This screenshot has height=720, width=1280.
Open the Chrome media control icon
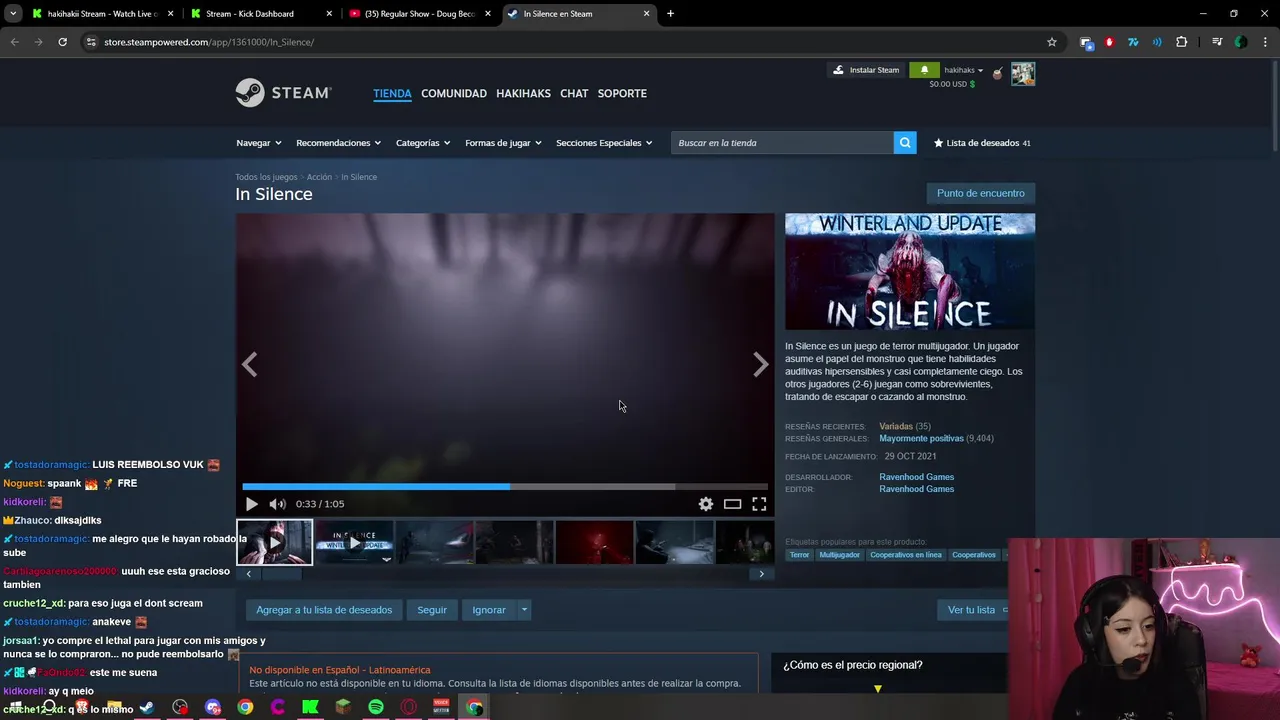(1217, 42)
